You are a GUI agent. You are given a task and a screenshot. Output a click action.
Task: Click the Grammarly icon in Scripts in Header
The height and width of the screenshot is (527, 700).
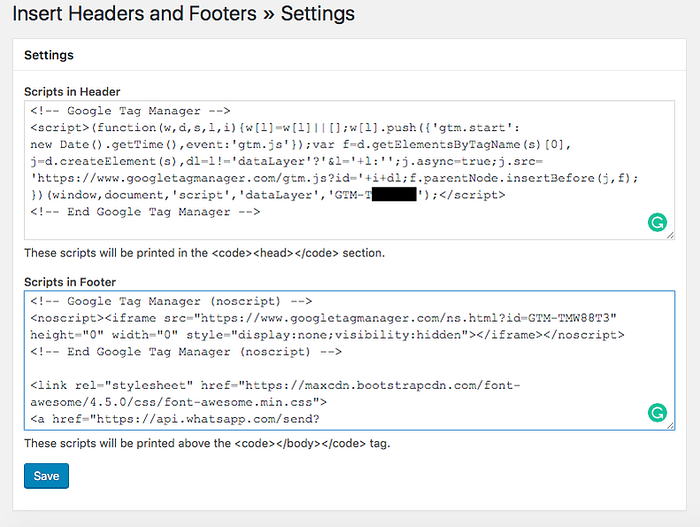click(657, 222)
